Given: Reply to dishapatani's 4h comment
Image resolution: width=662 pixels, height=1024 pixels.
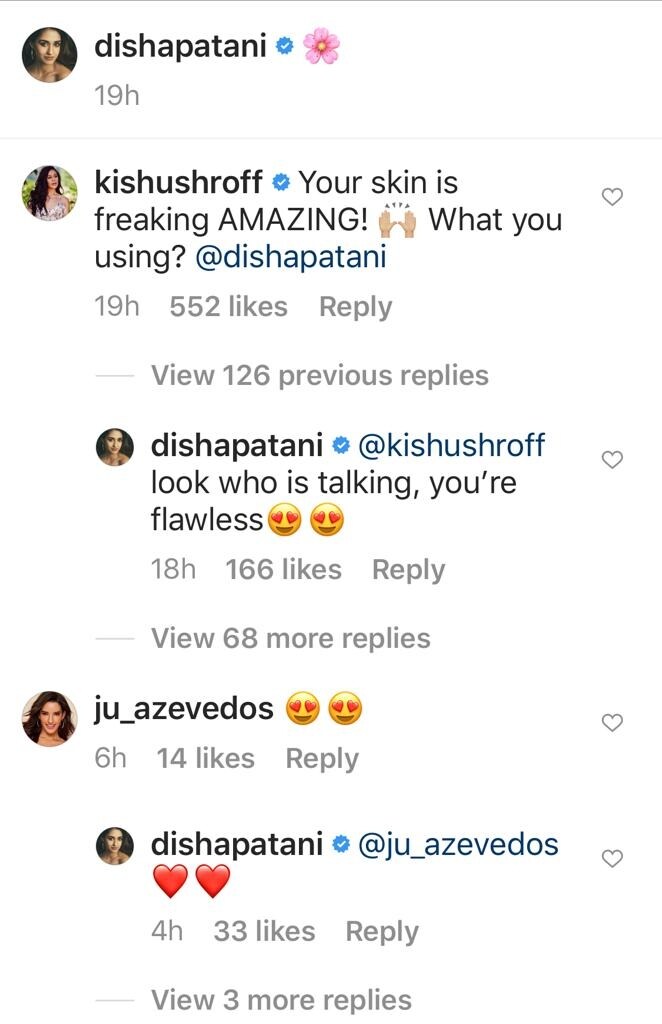Looking at the screenshot, I should [382, 932].
